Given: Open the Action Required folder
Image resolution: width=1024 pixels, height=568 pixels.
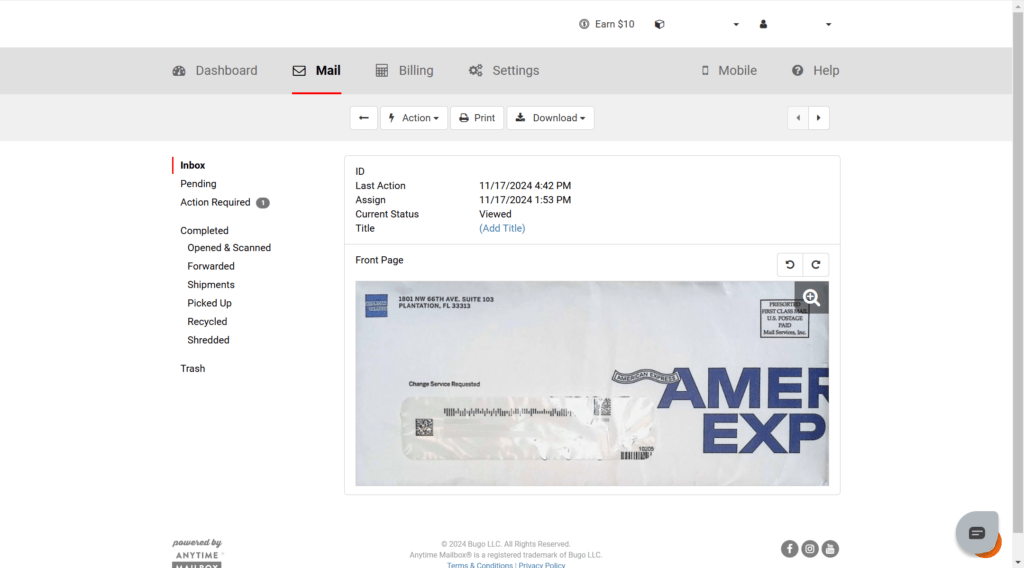Looking at the screenshot, I should pos(216,202).
